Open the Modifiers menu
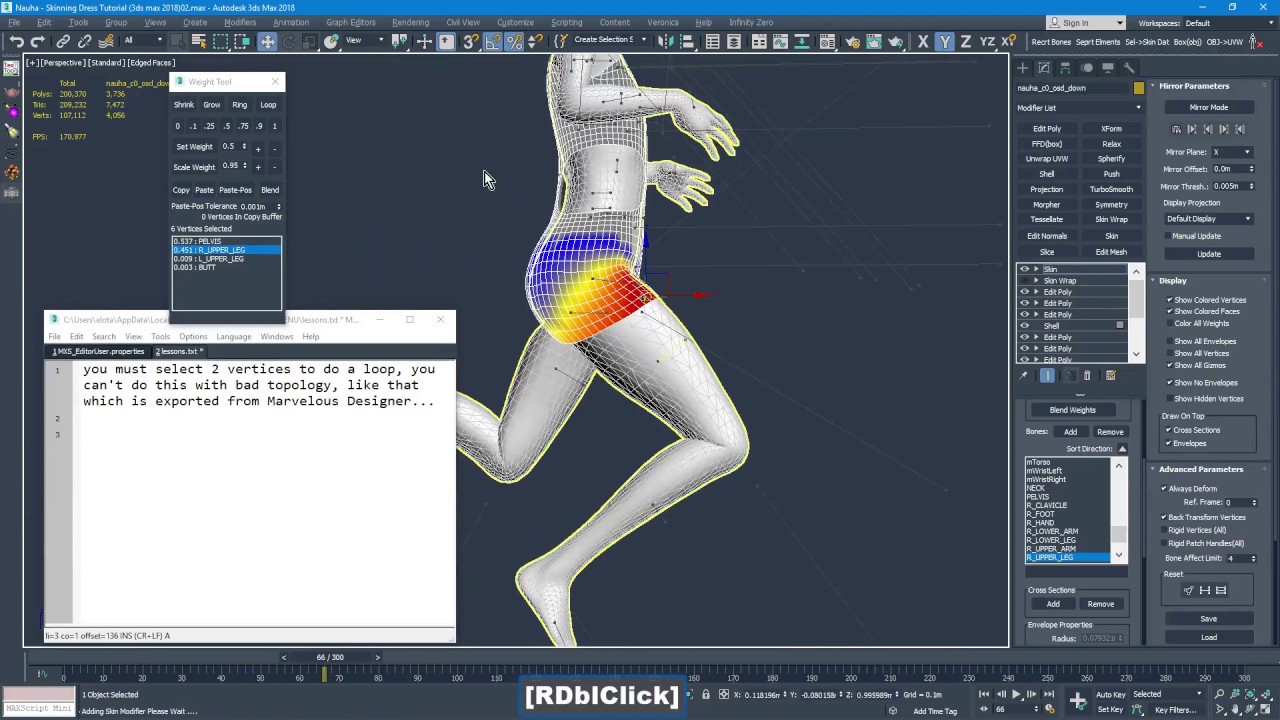 click(240, 22)
